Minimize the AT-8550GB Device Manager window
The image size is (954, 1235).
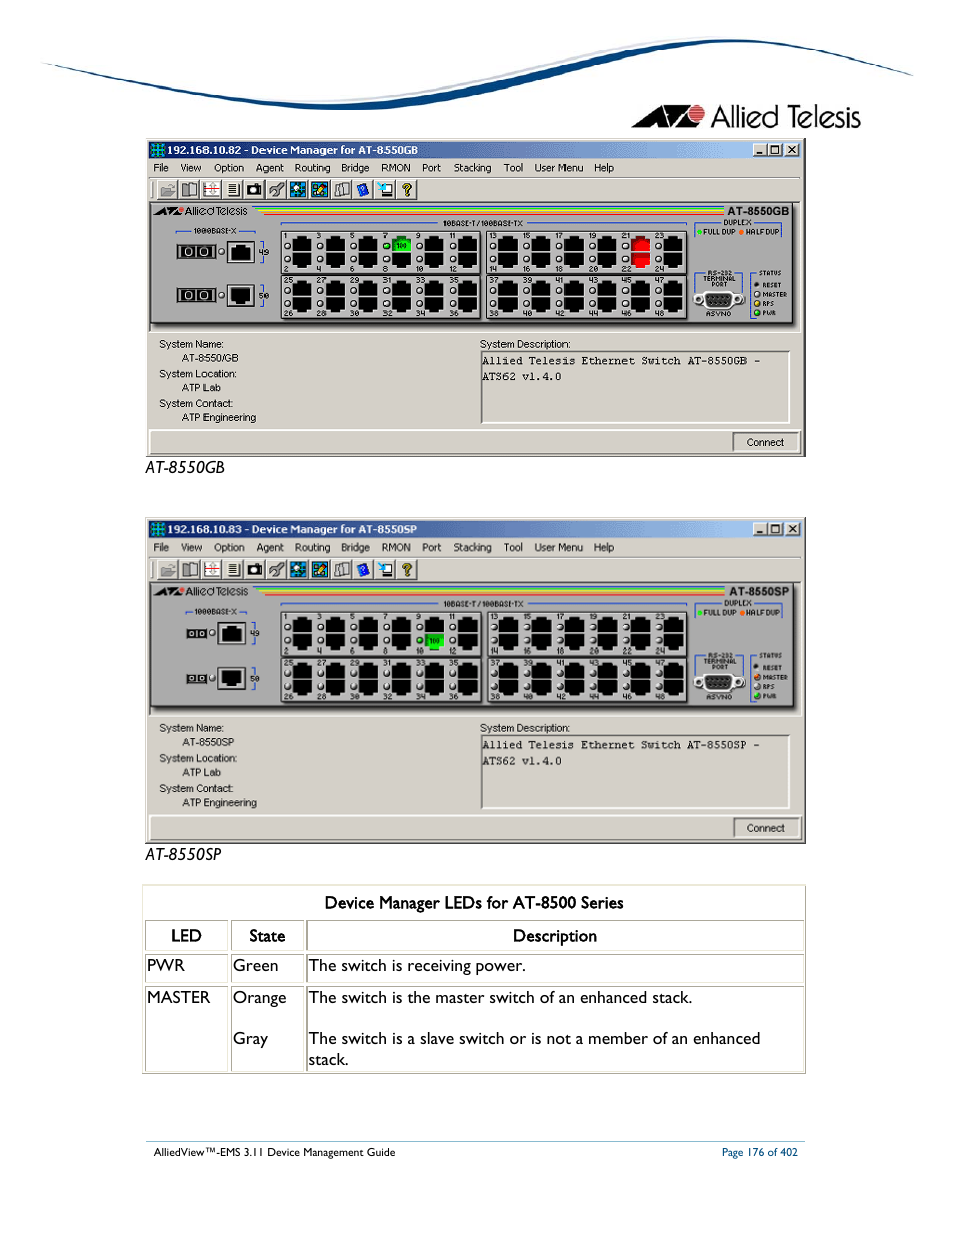pyautogui.click(x=760, y=150)
